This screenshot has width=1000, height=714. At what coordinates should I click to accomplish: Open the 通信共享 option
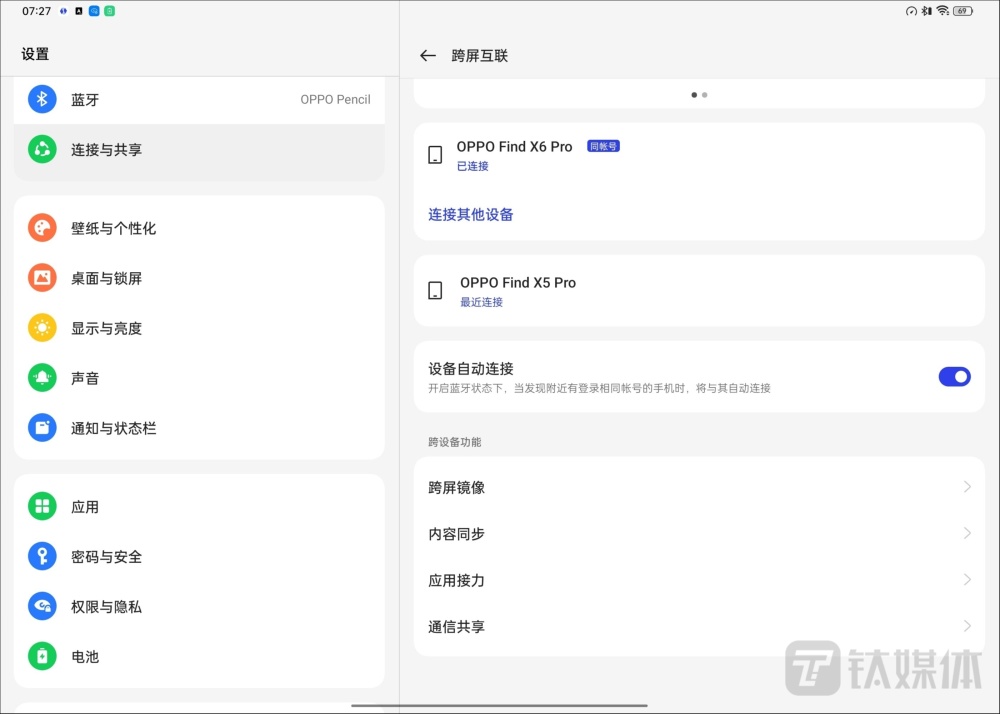click(x=700, y=627)
